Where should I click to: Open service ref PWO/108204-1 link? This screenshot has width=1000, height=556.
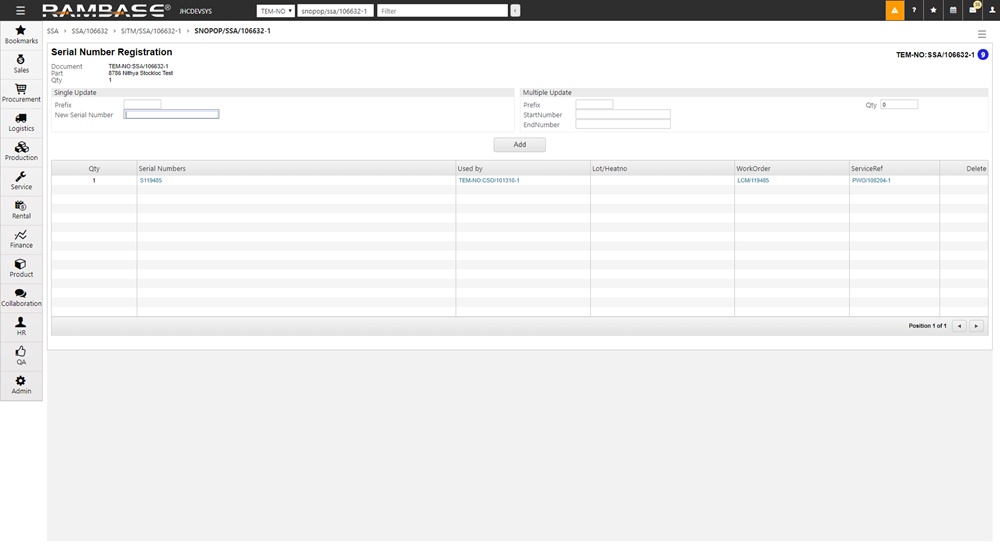(871, 180)
